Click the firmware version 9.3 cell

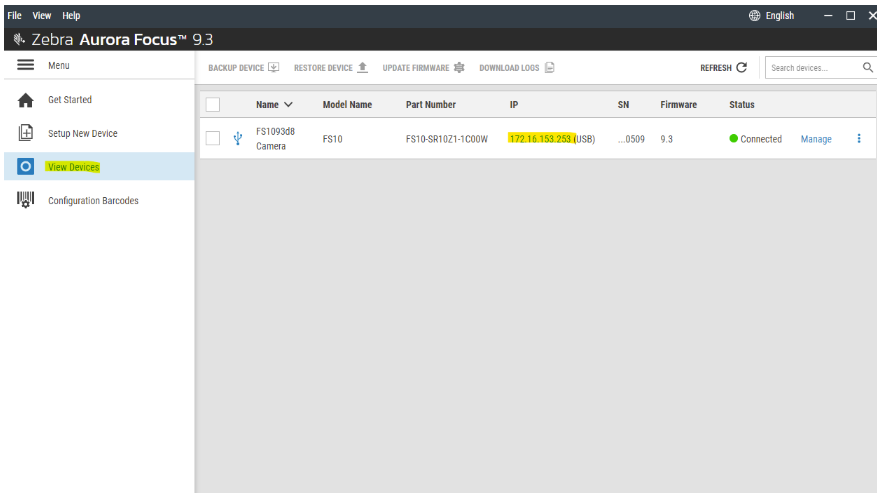click(x=666, y=139)
